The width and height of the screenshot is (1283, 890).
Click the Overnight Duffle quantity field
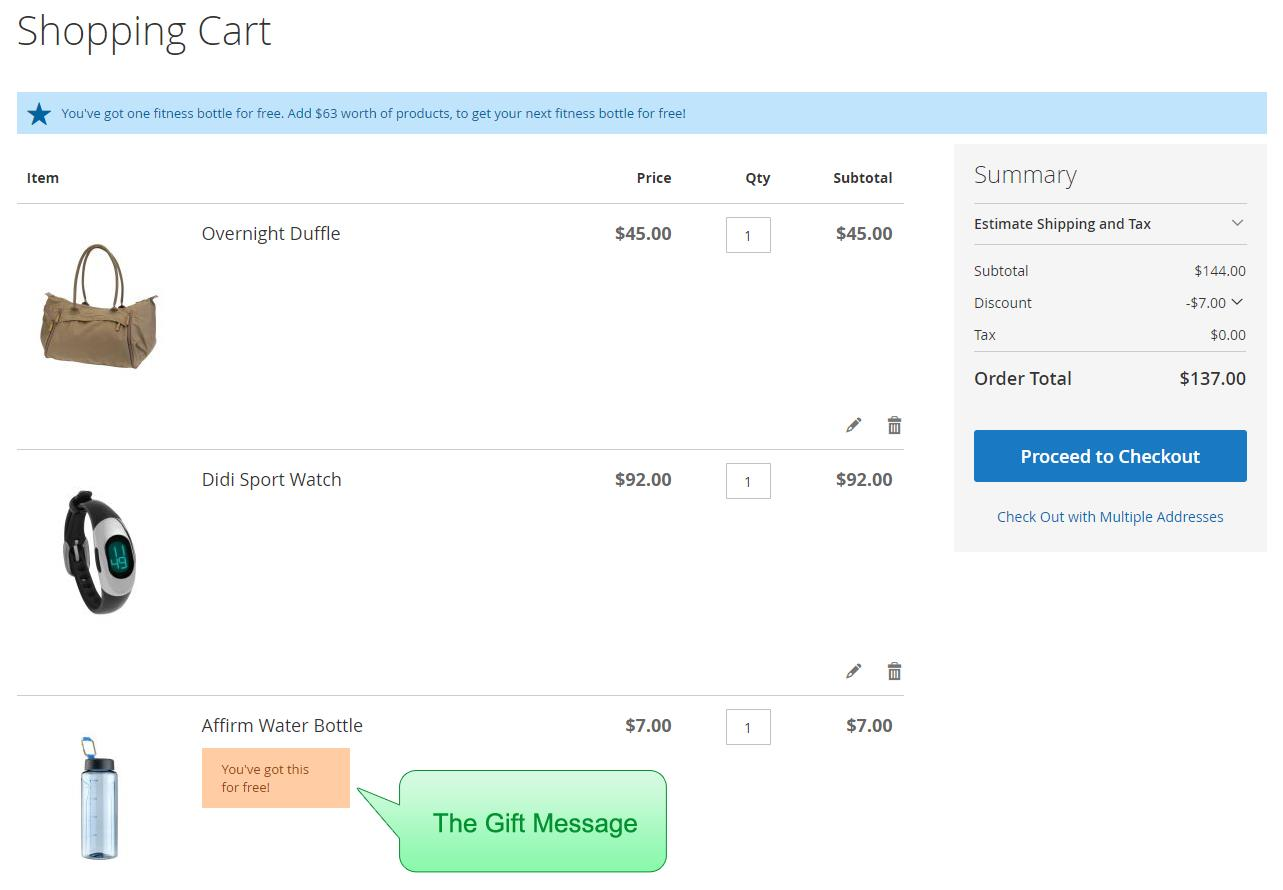tap(748, 235)
